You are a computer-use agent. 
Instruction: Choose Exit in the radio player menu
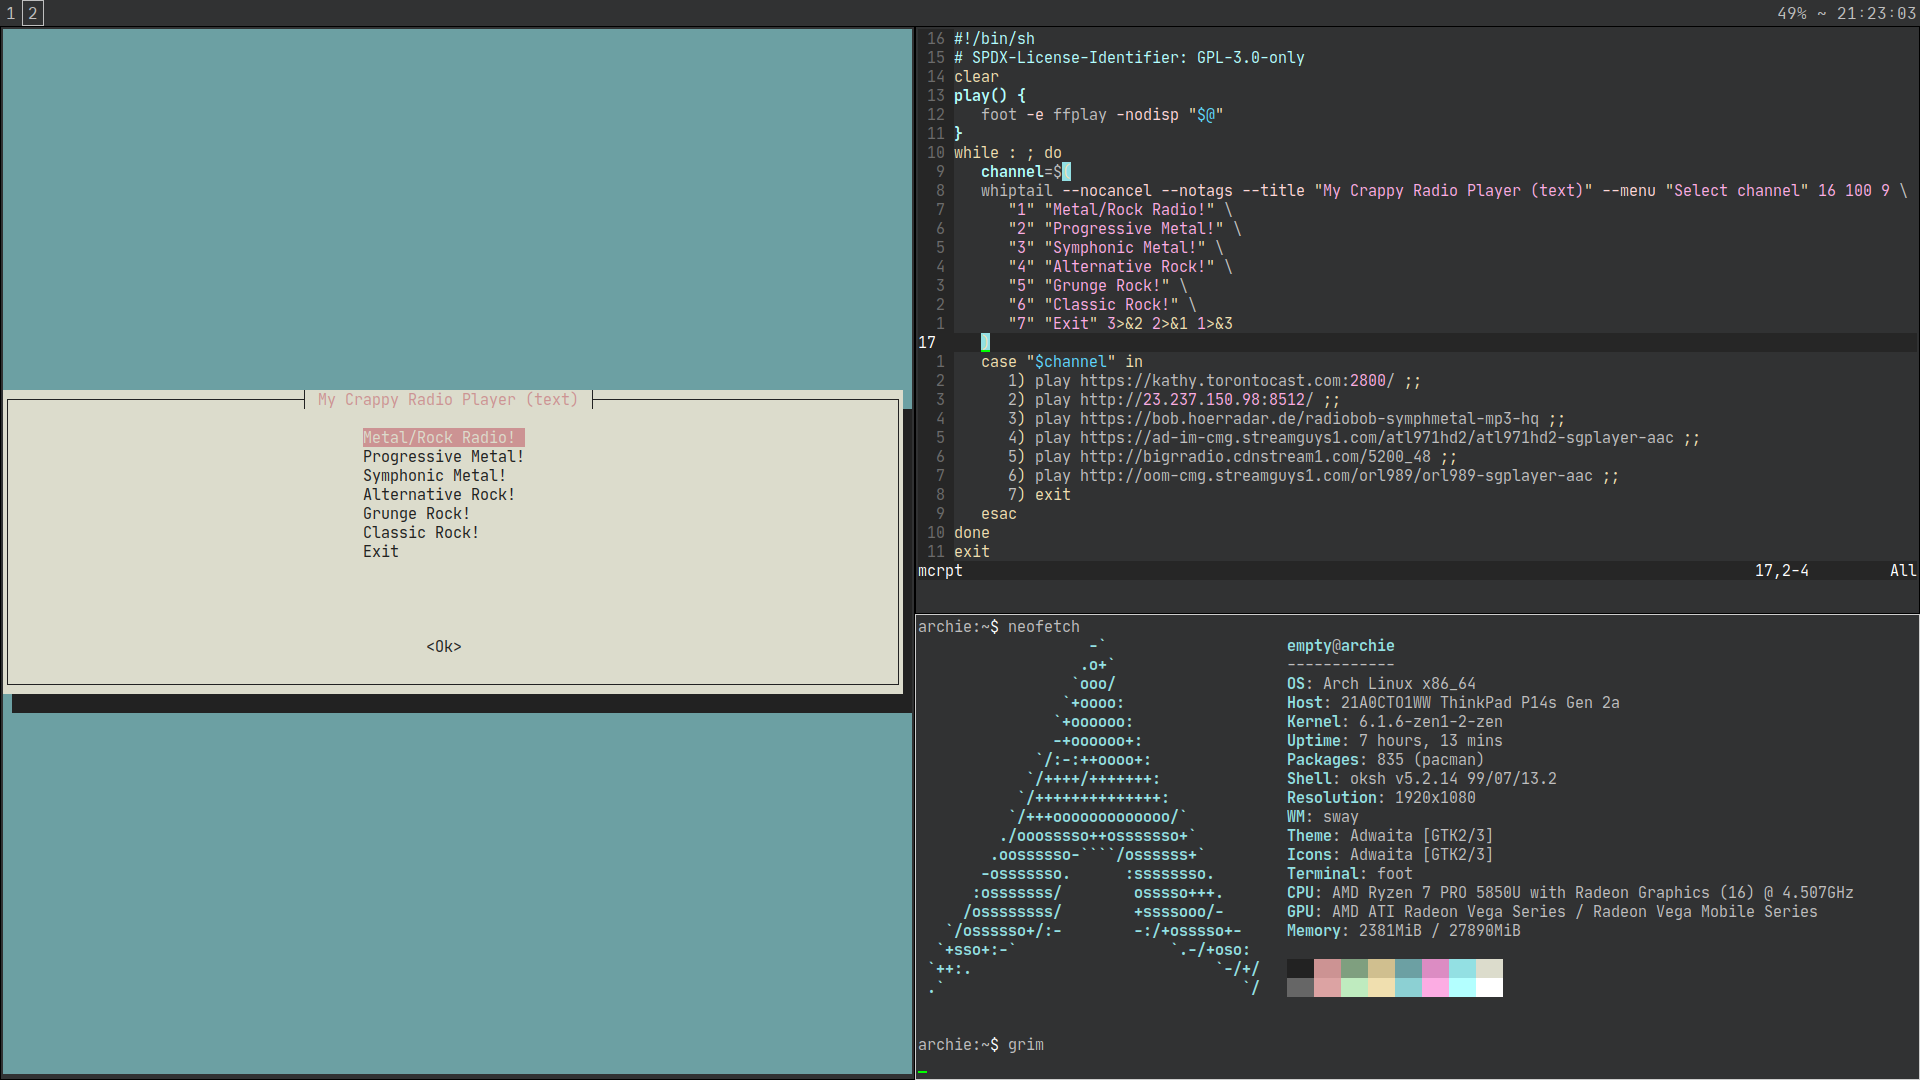point(381,552)
